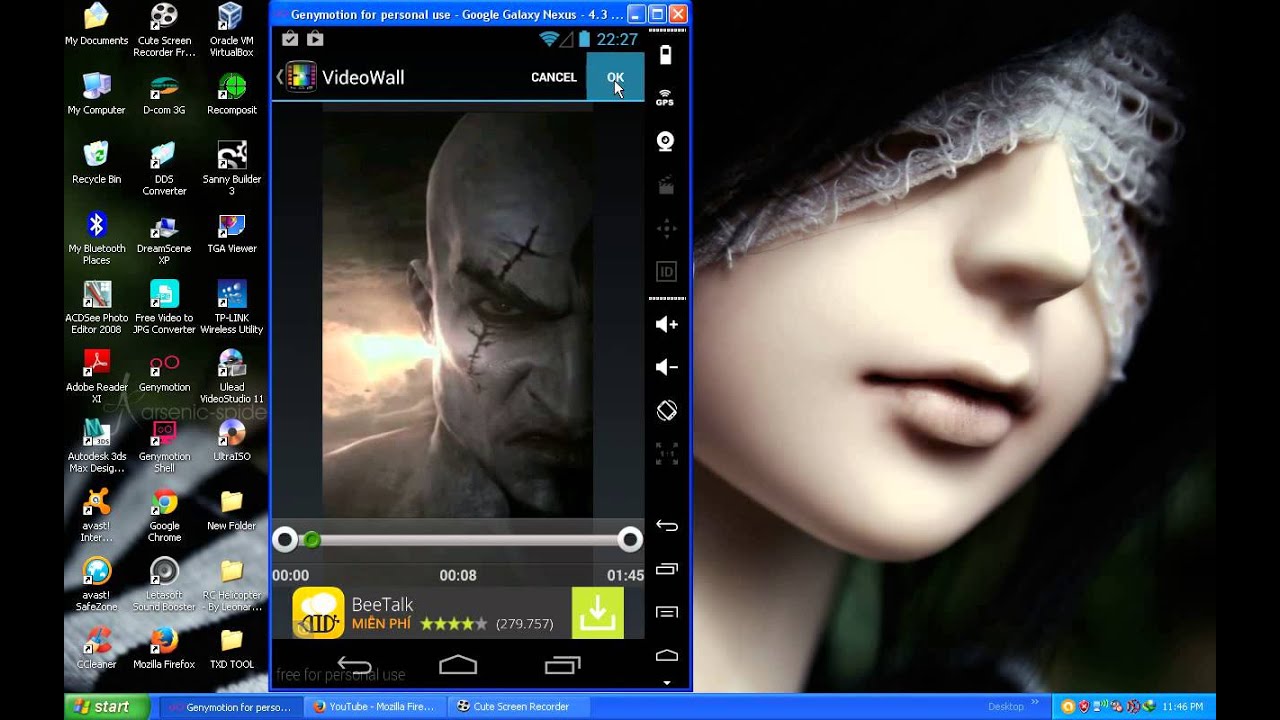The height and width of the screenshot is (720, 1280).
Task: Tap the VideoWall app icon to go back
Action: click(x=301, y=77)
